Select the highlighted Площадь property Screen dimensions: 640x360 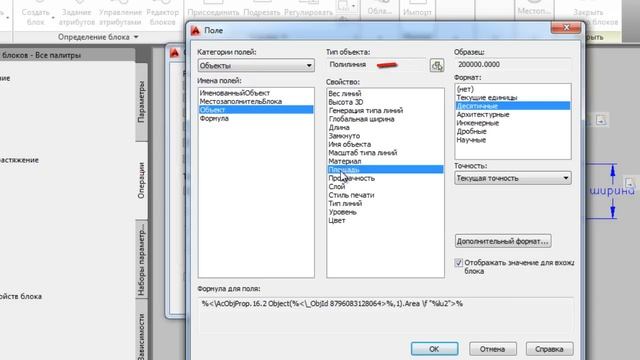click(385, 169)
